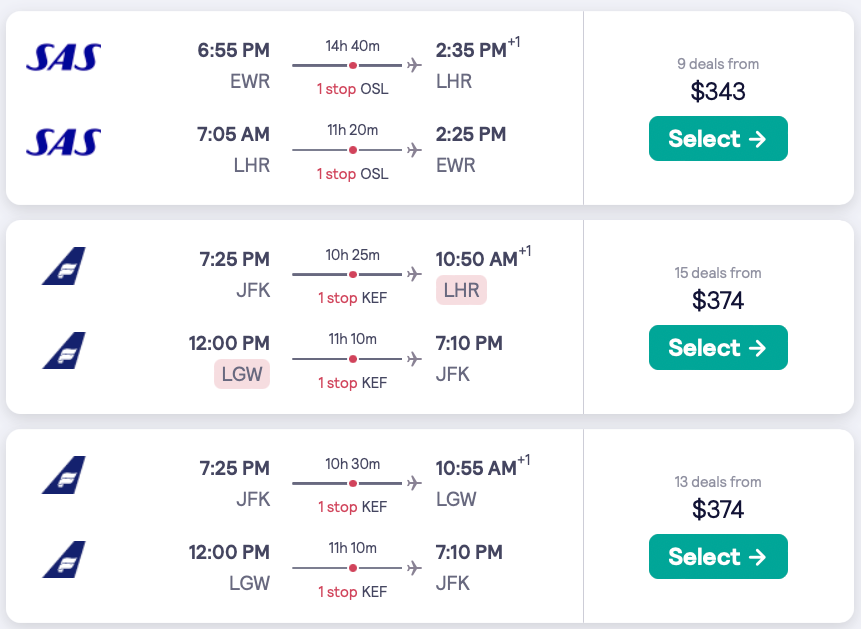This screenshot has height=629, width=861.
Task: Select the $374 deal with 15 offers
Action: click(718, 348)
